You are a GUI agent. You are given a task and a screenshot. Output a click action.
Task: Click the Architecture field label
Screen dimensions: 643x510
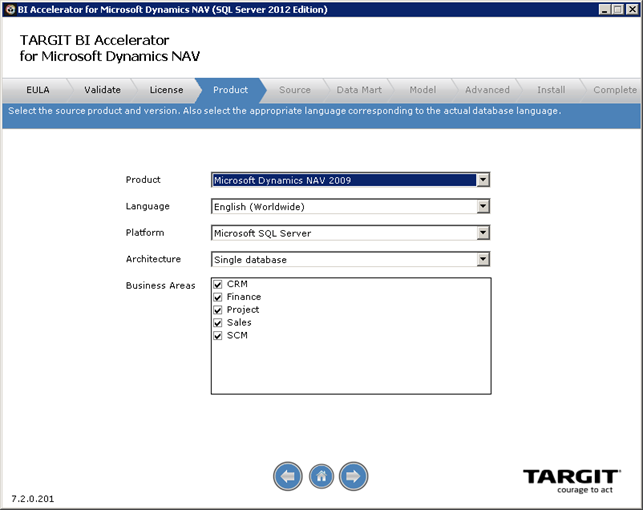153,259
